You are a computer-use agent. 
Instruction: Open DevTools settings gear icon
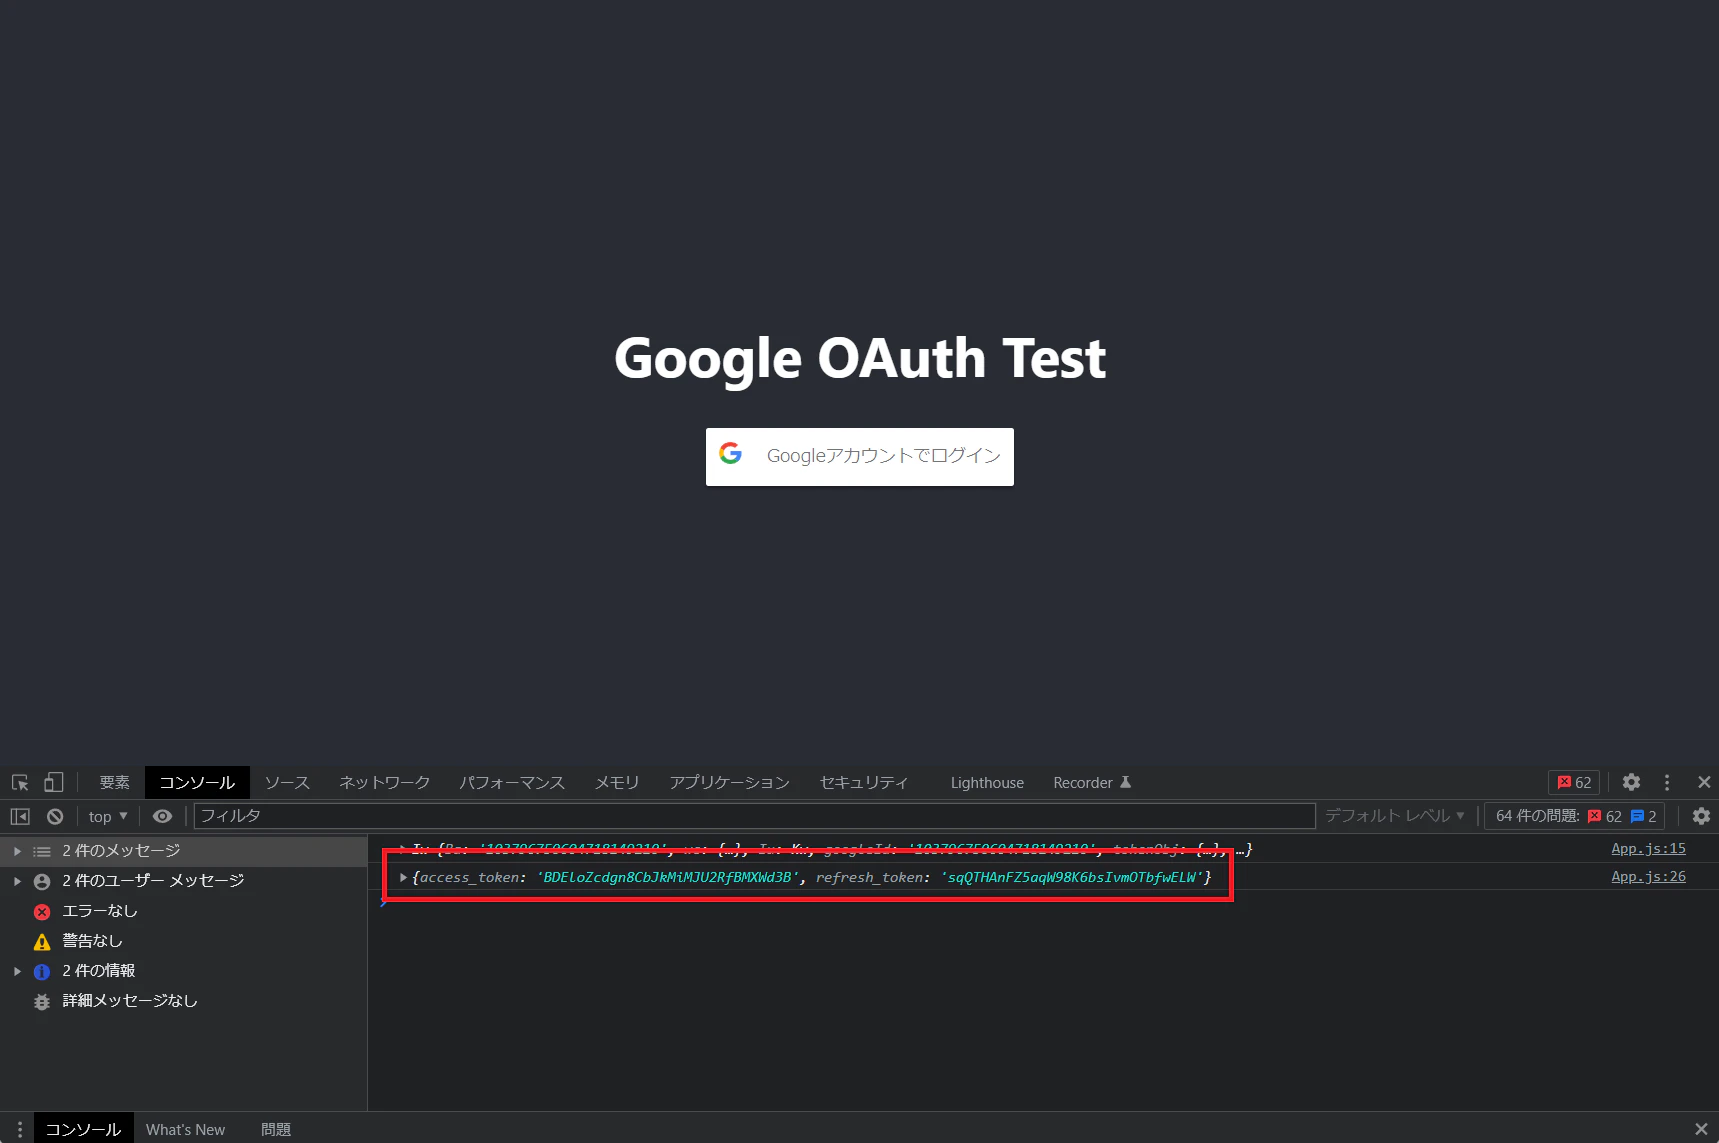point(1631,782)
